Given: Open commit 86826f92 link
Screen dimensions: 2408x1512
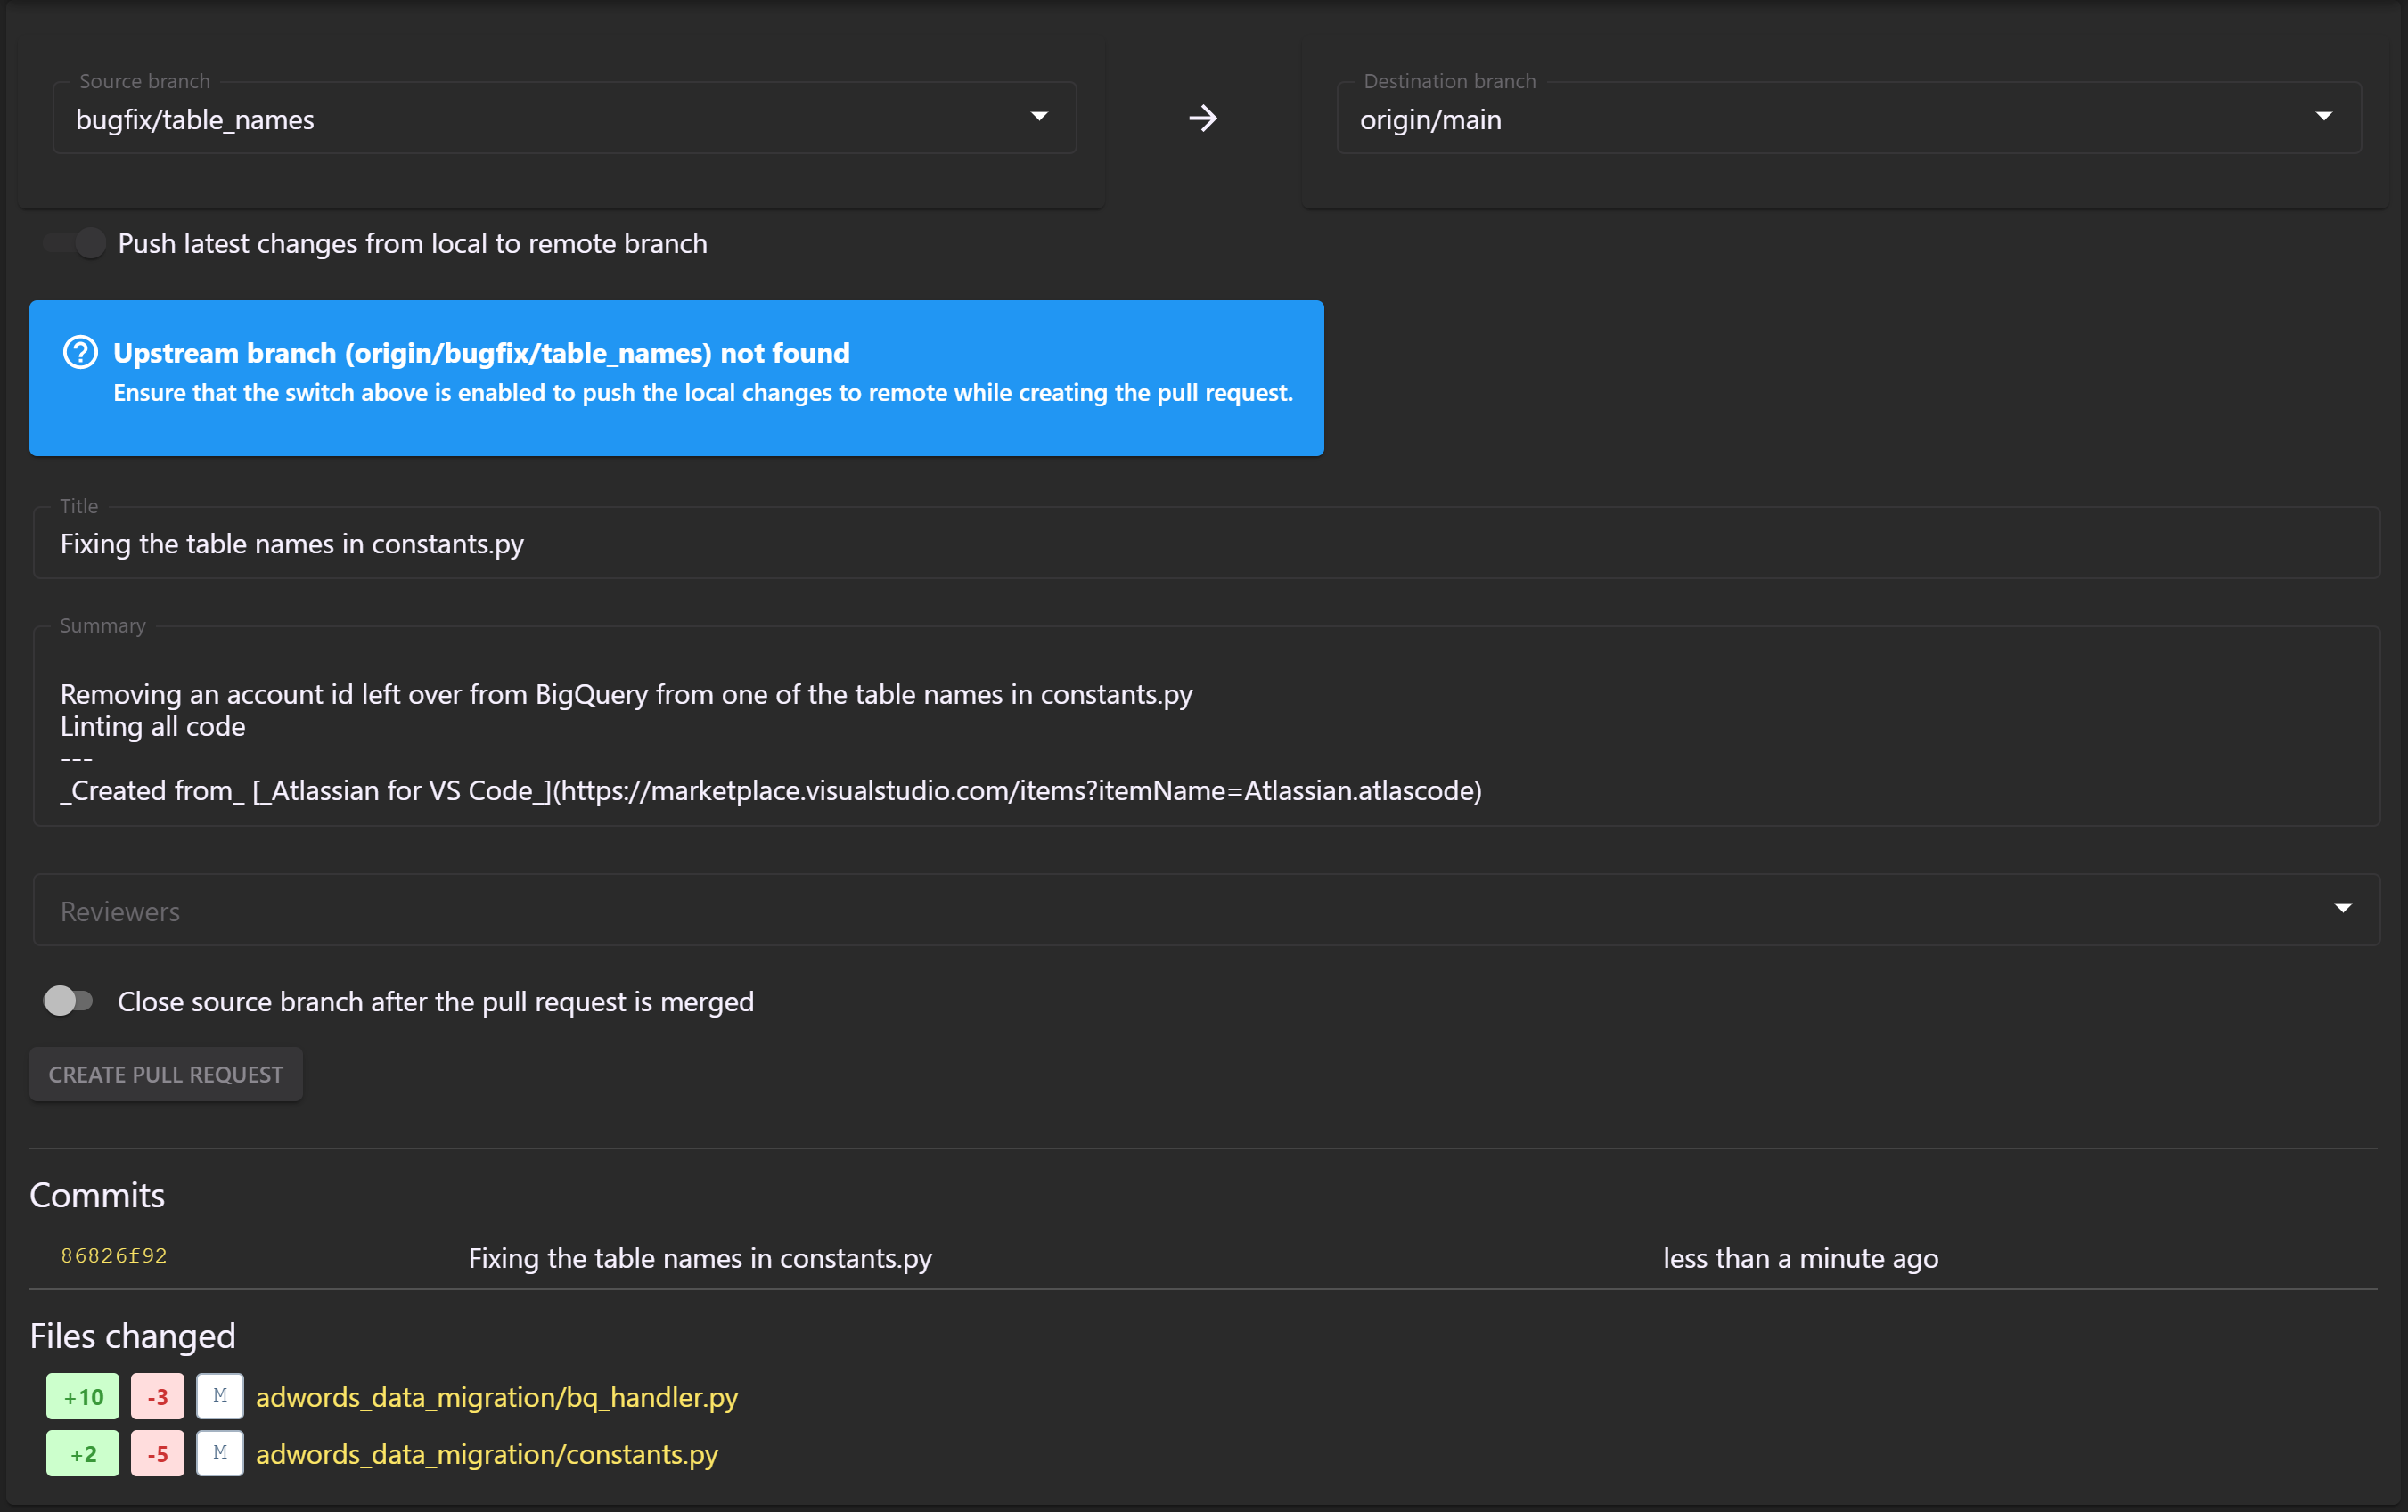Looking at the screenshot, I should 114,1256.
